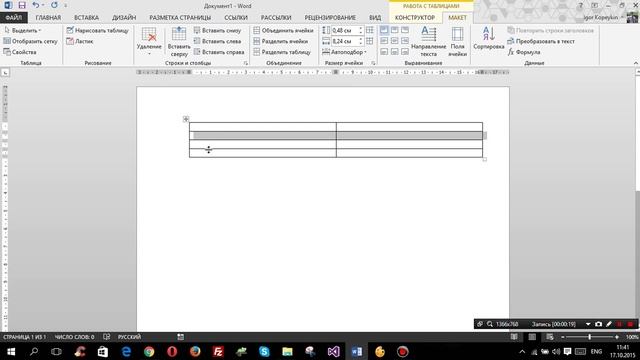Switch to ВСТАВКА ribbon tab

coord(86,18)
